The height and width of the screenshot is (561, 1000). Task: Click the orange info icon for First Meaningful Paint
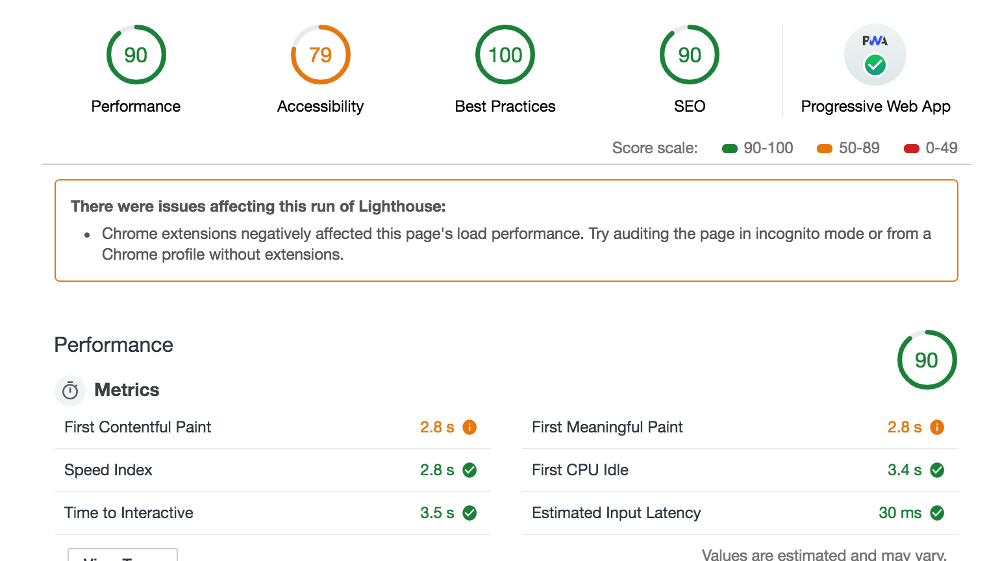click(x=937, y=427)
